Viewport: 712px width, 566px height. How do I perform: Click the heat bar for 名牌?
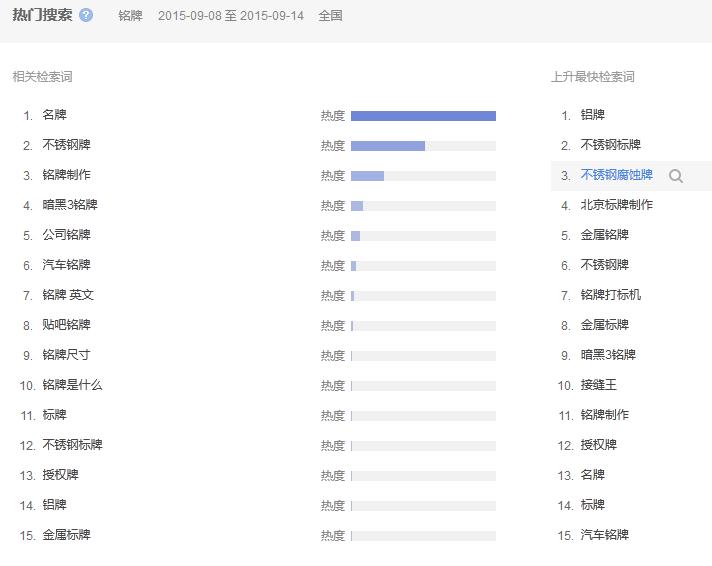pos(423,116)
